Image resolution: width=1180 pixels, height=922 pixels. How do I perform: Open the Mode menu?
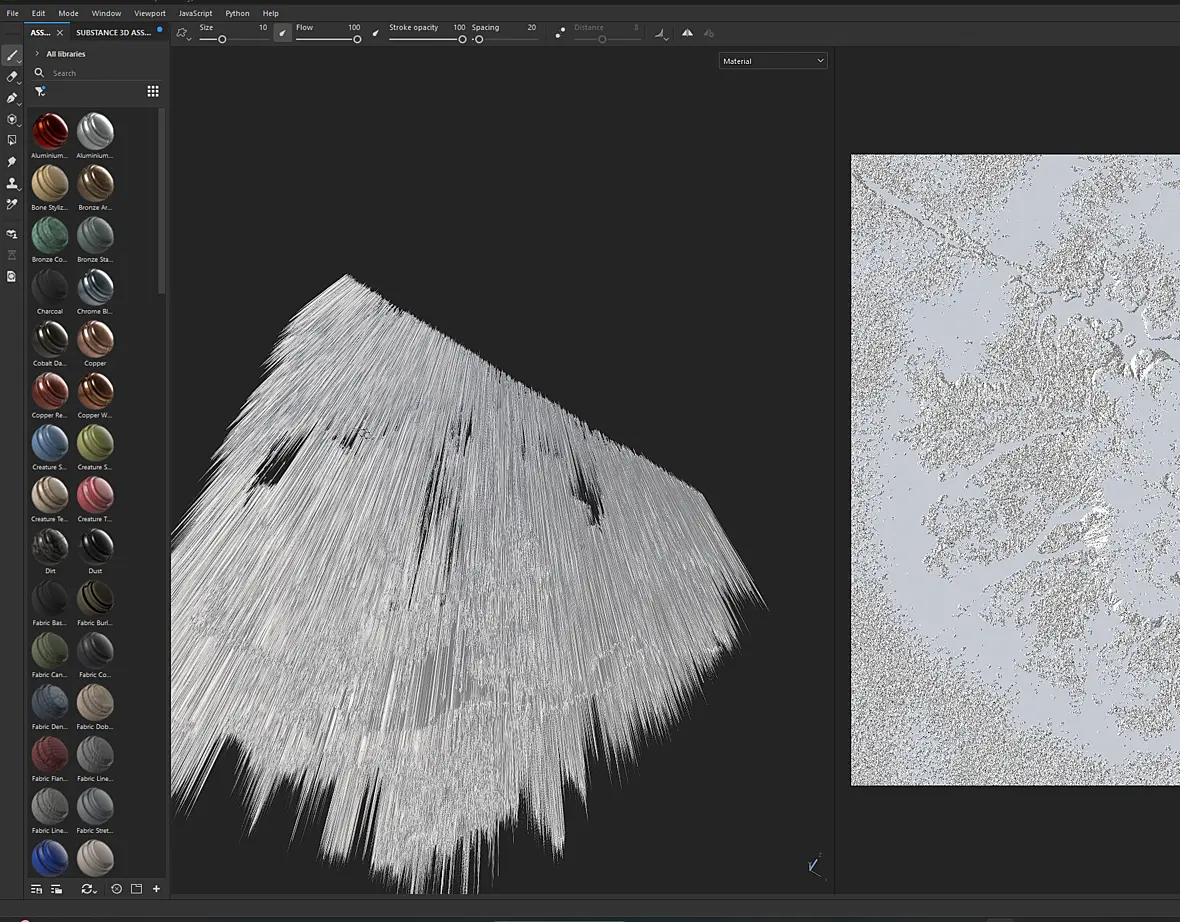[68, 13]
